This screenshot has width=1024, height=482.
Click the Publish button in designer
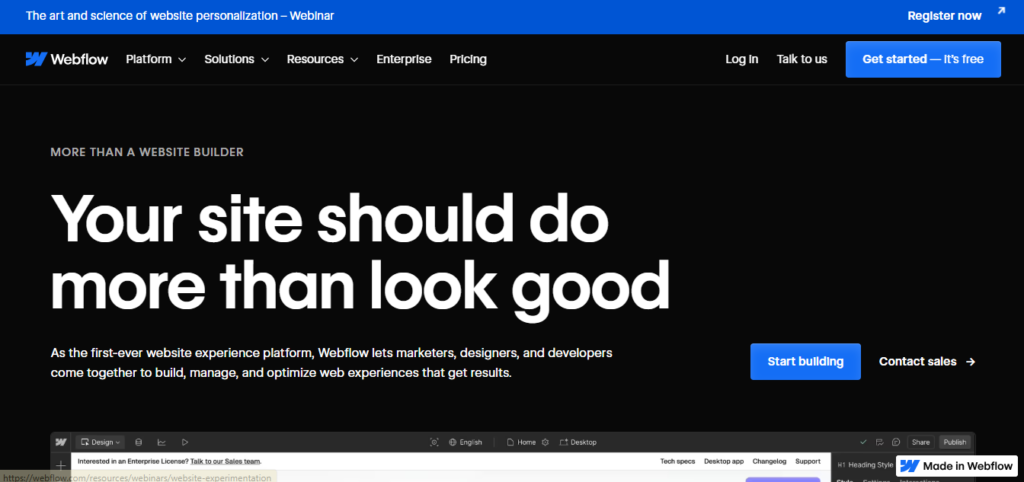pos(955,442)
